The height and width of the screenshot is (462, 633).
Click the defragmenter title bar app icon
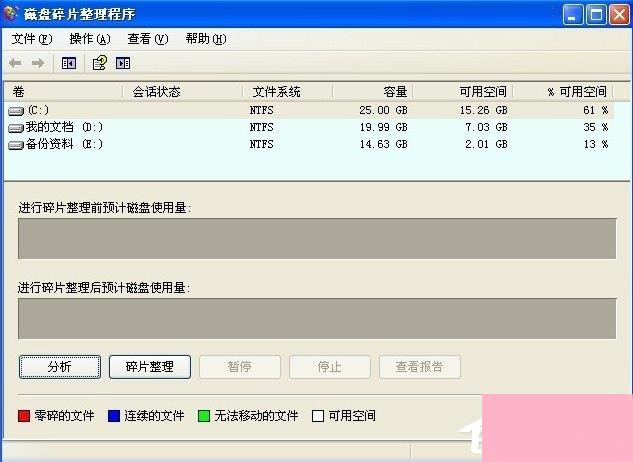click(10, 14)
